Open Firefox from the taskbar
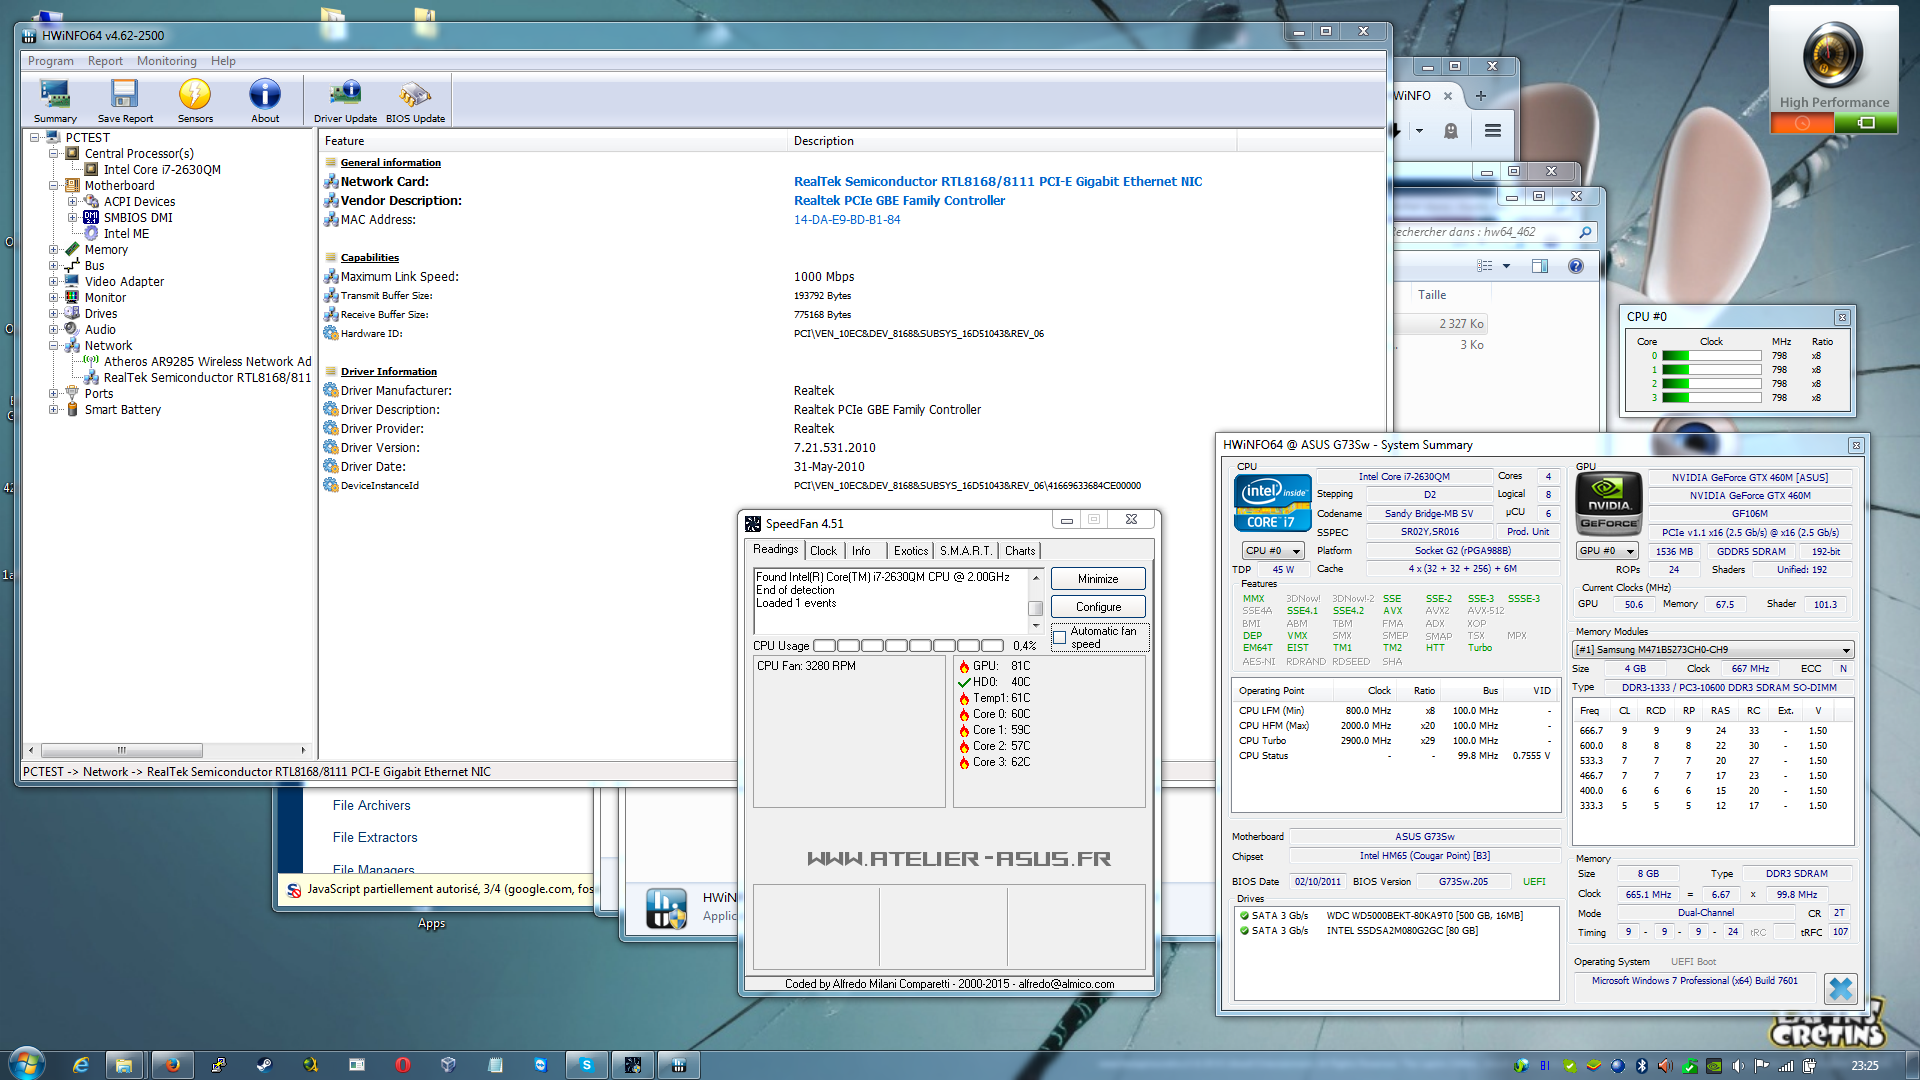This screenshot has height=1080, width=1920. pos(172,1065)
